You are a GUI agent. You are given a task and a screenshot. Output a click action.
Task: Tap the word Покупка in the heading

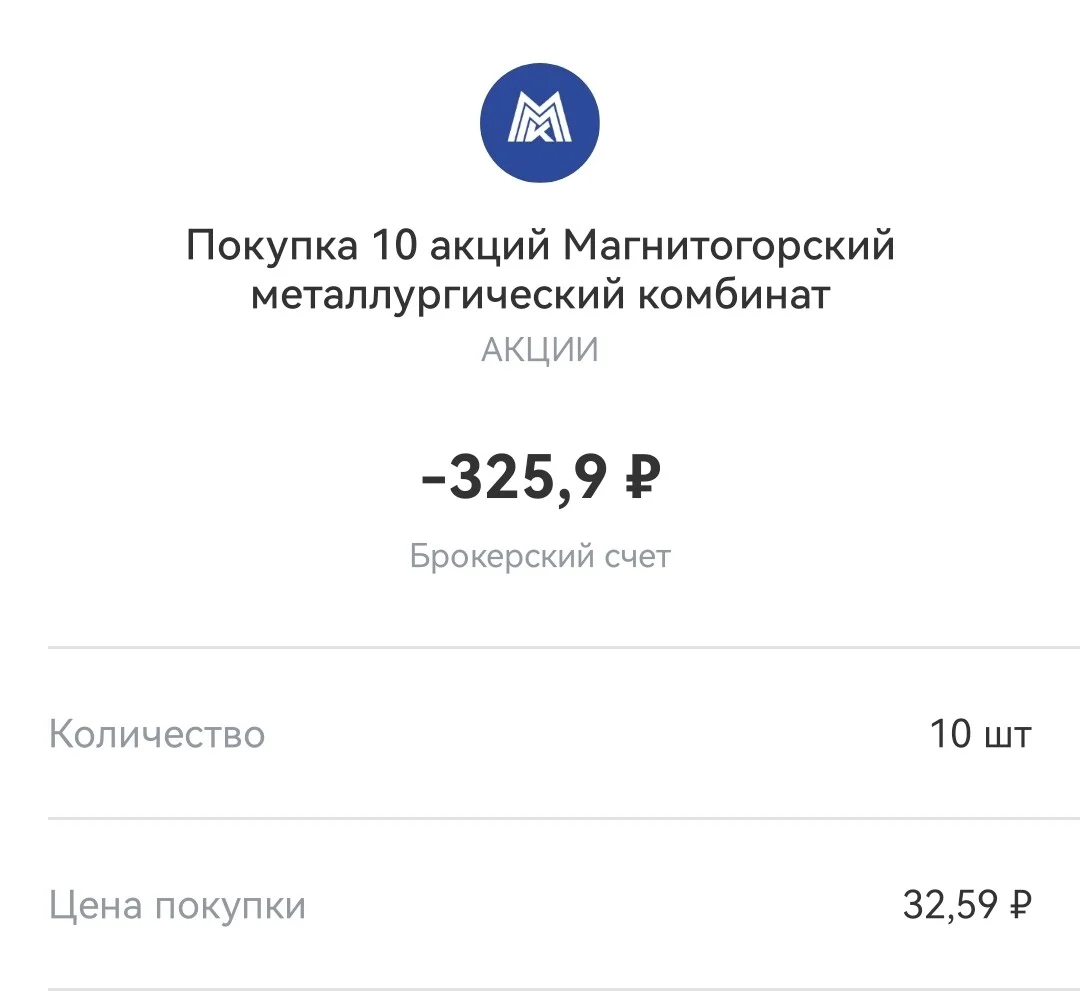(272, 247)
